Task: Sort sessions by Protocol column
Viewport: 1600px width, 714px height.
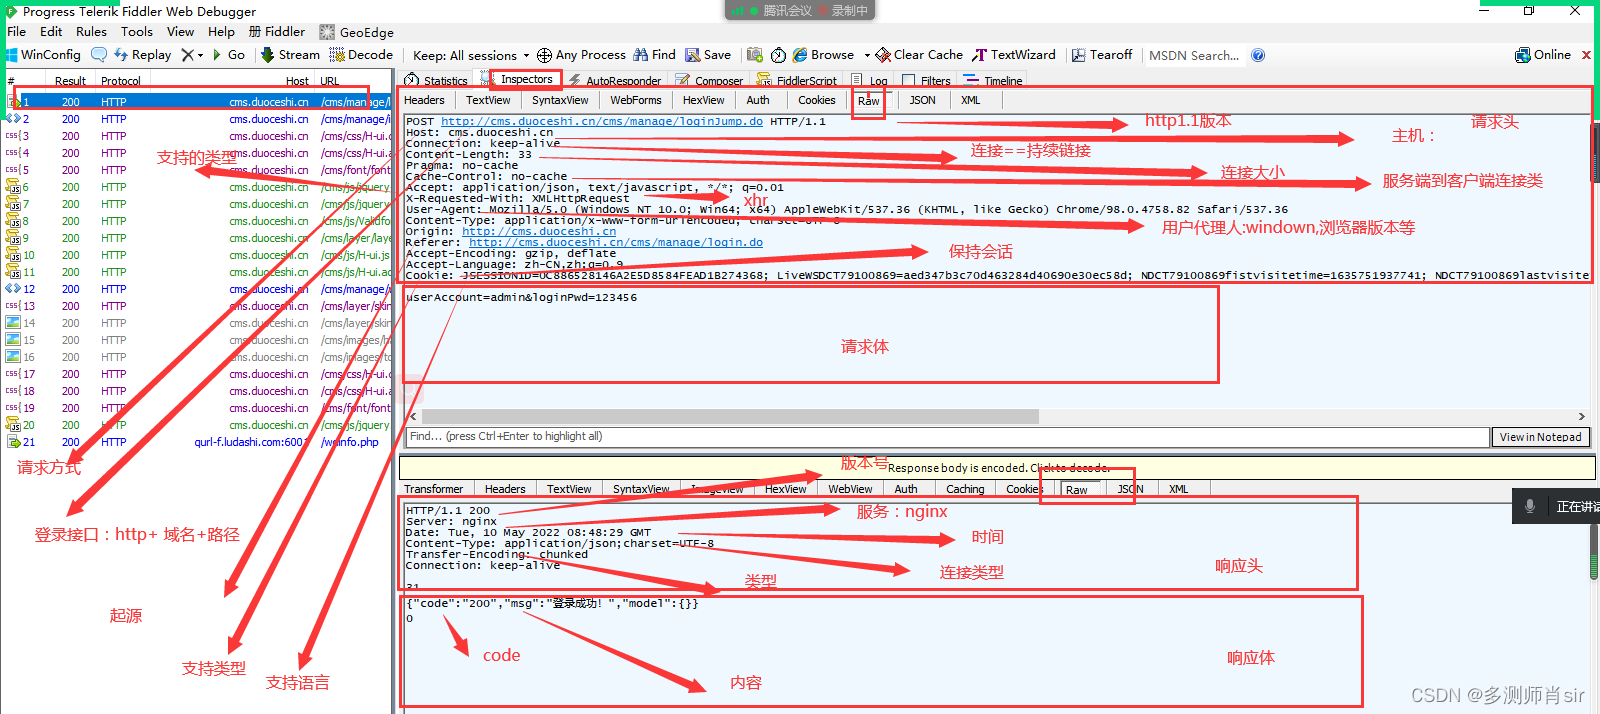Action: point(121,81)
